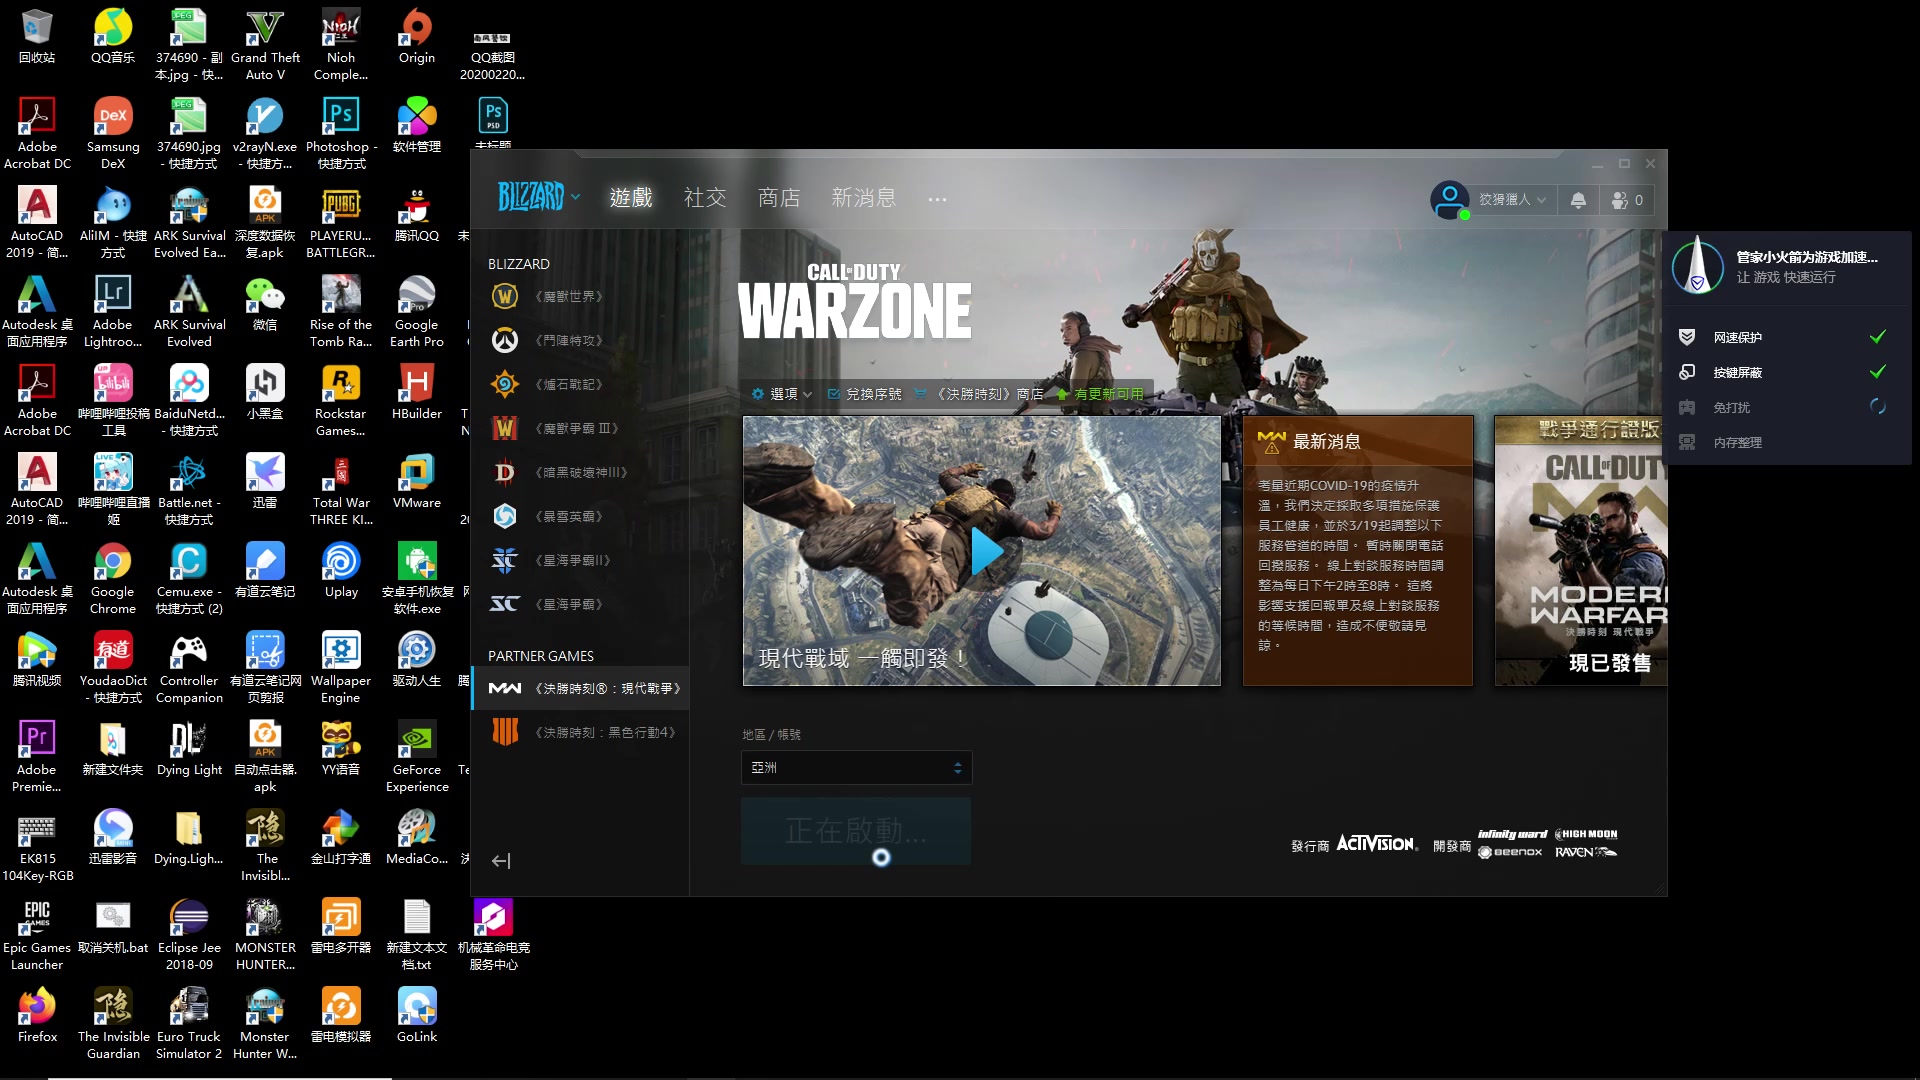Open Google Chrome desktop shortcut
Viewport: 1920px width, 1080px height.
tap(113, 579)
